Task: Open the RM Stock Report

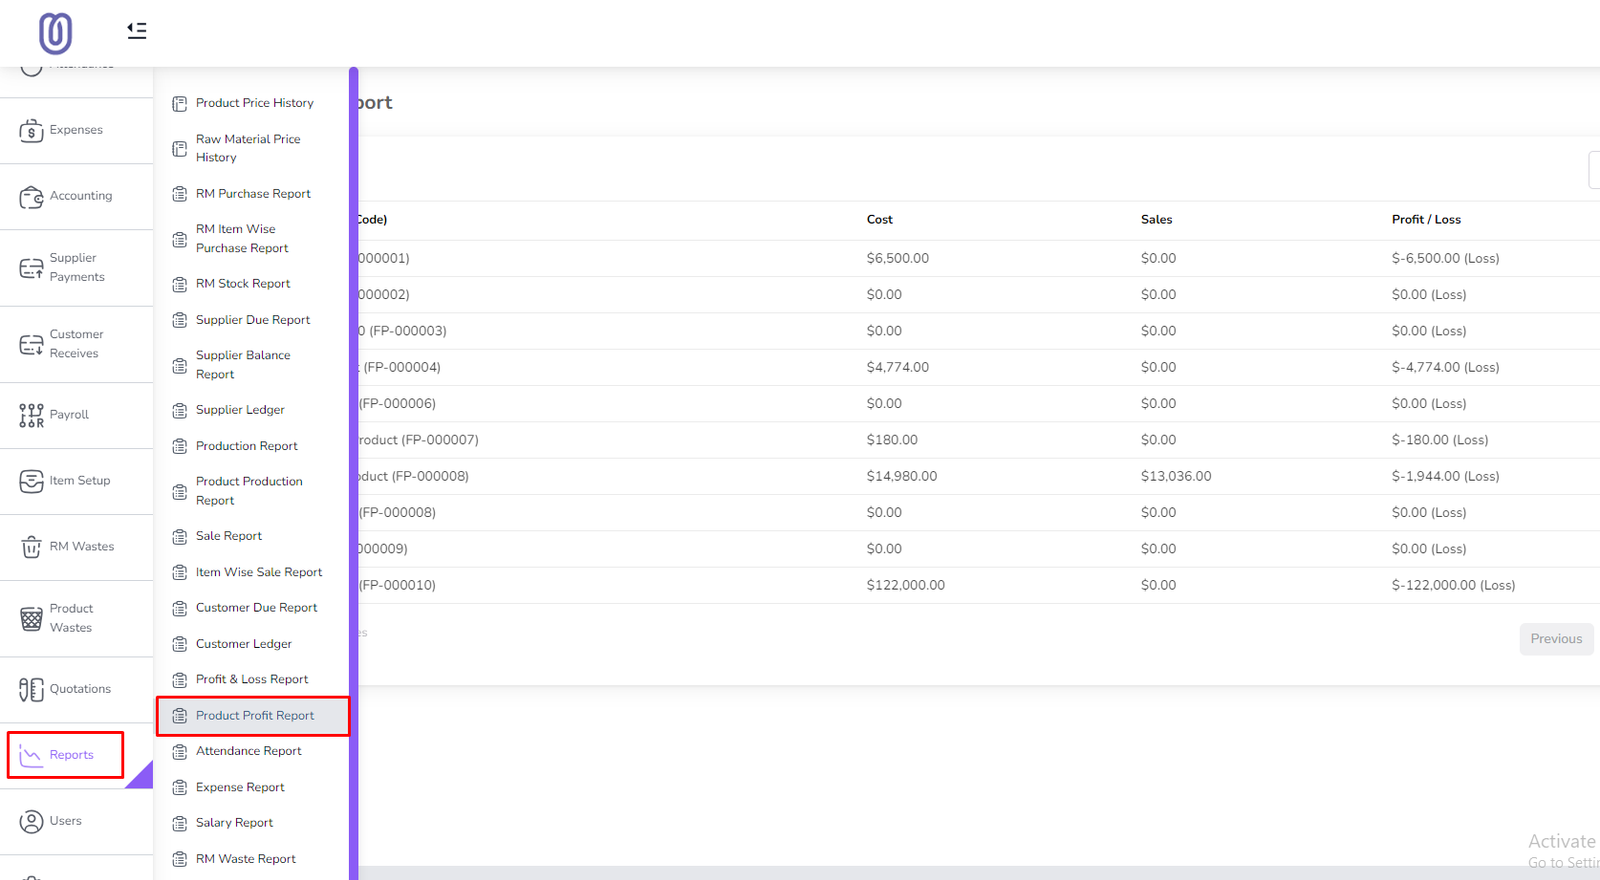Action: [x=243, y=284]
